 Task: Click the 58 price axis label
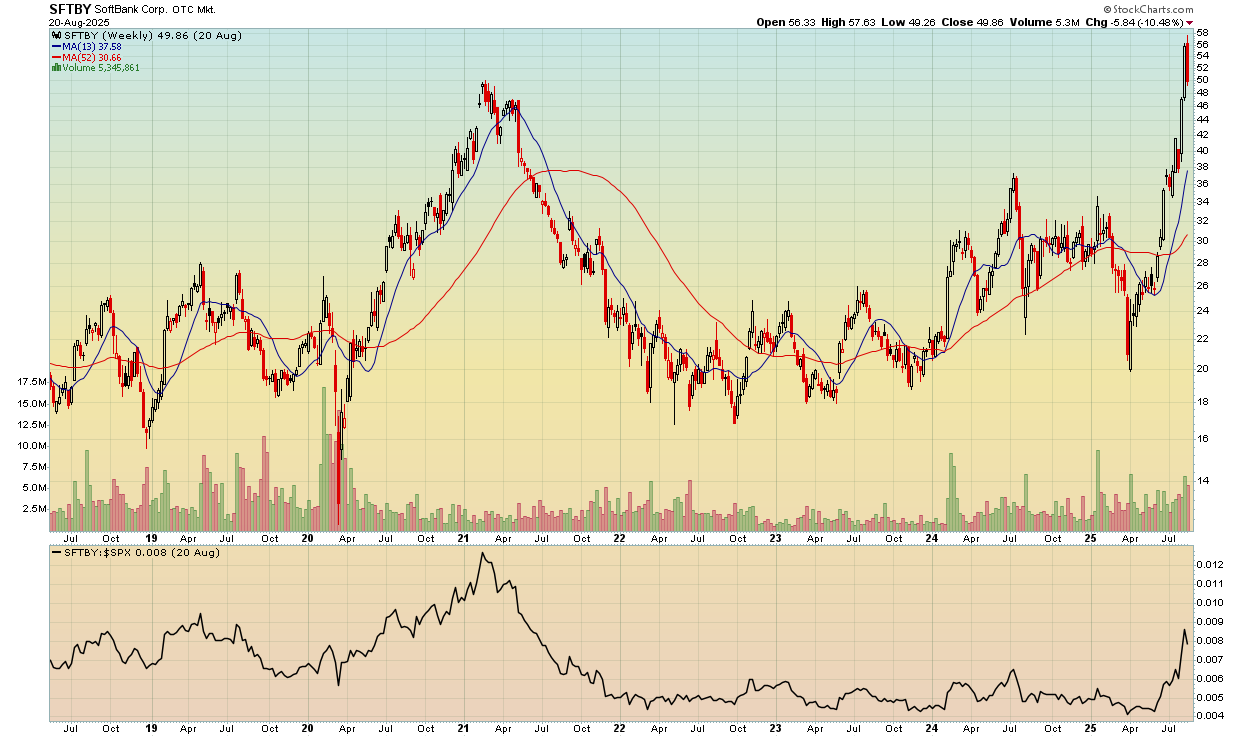point(1202,33)
